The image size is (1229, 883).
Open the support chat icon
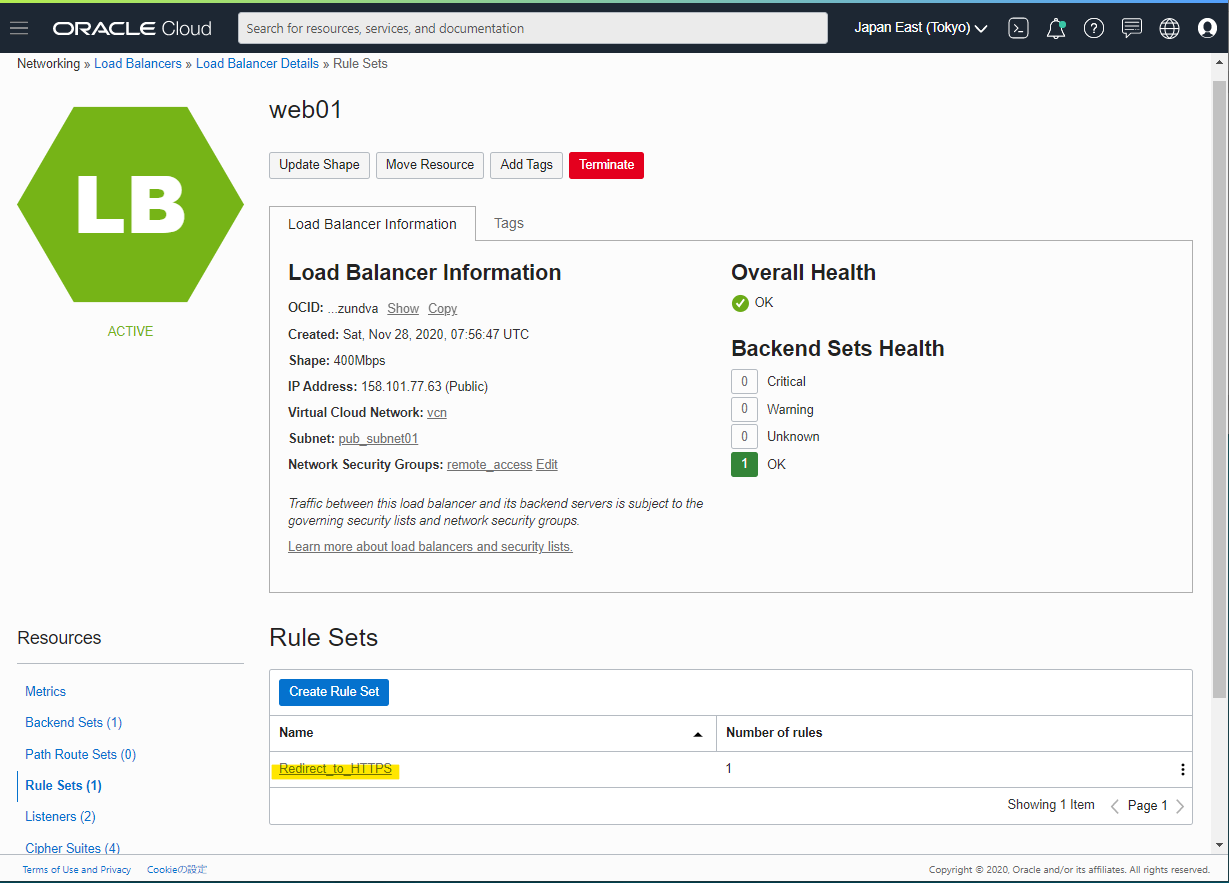coord(1132,28)
